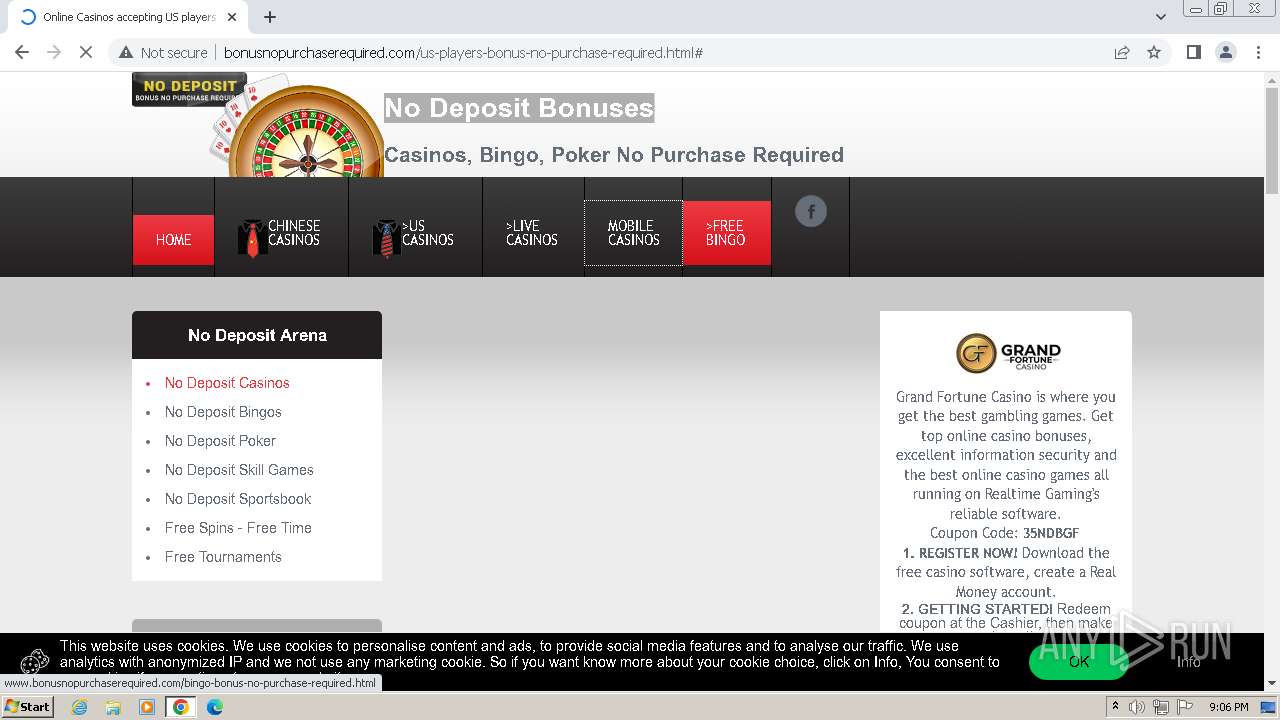Click the No Deposit Bonuses heading
Image resolution: width=1280 pixels, height=720 pixels.
[x=519, y=108]
